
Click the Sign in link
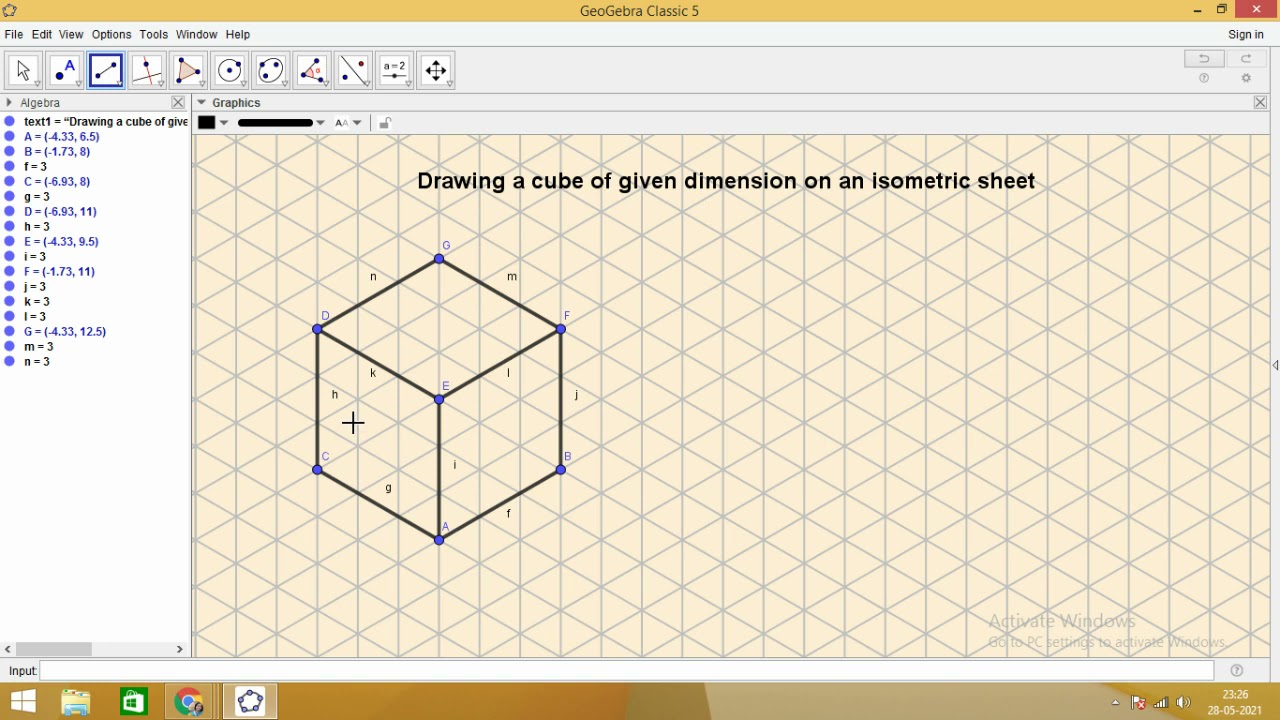tap(1246, 34)
